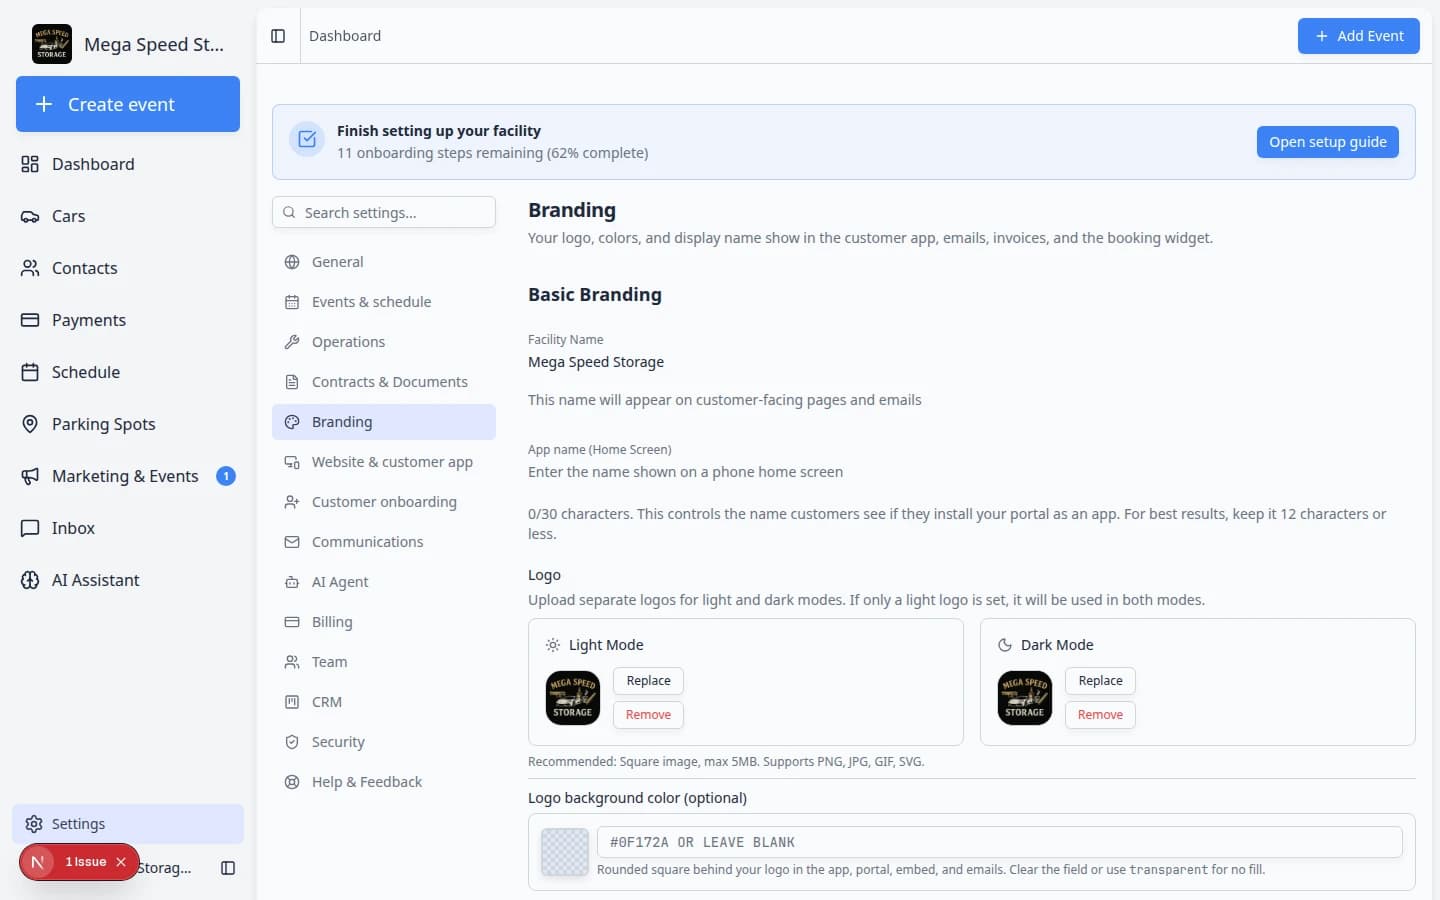Click the Light Mode logo thumbnail

(x=573, y=698)
